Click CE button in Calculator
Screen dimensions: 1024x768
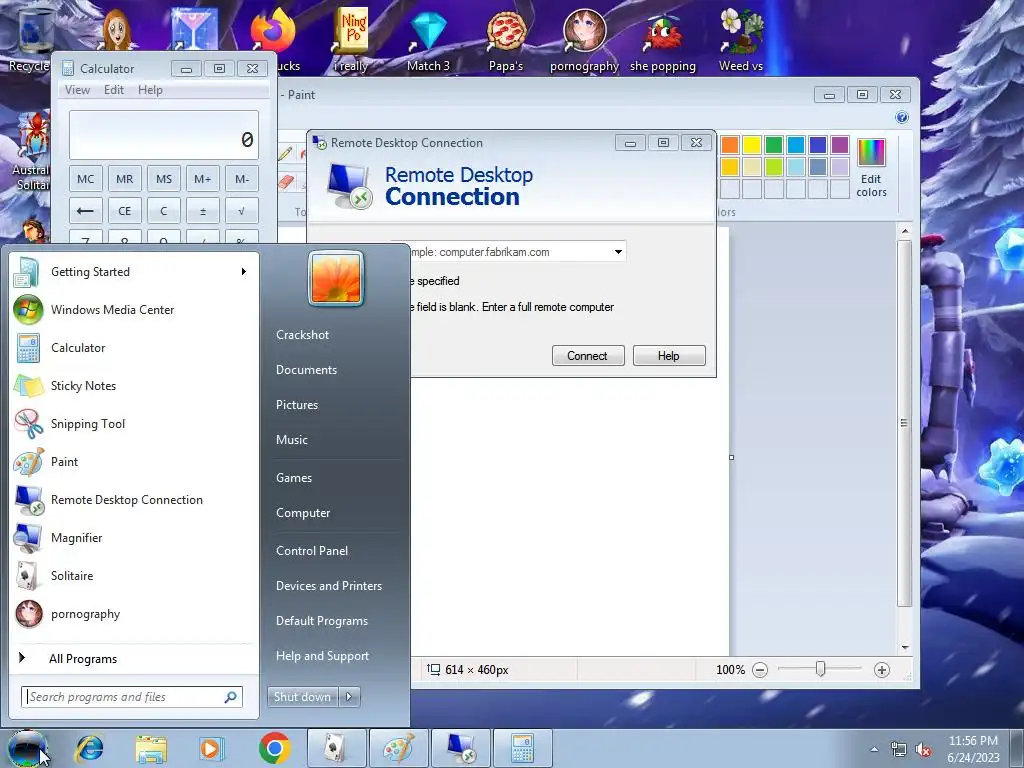point(125,211)
